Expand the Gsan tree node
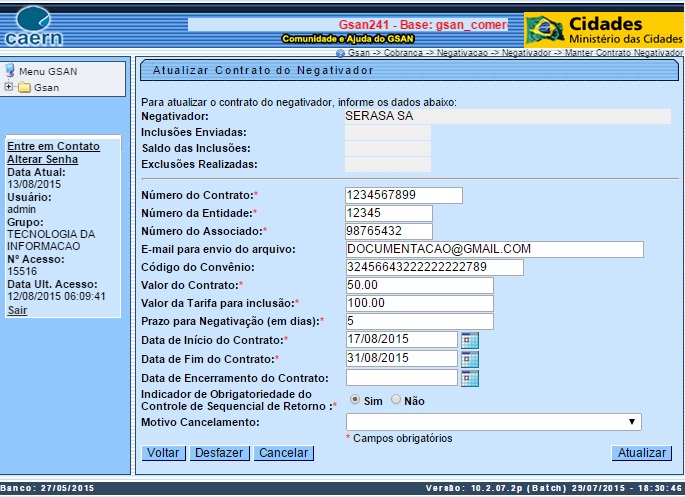This screenshot has width=685, height=497. tap(9, 87)
